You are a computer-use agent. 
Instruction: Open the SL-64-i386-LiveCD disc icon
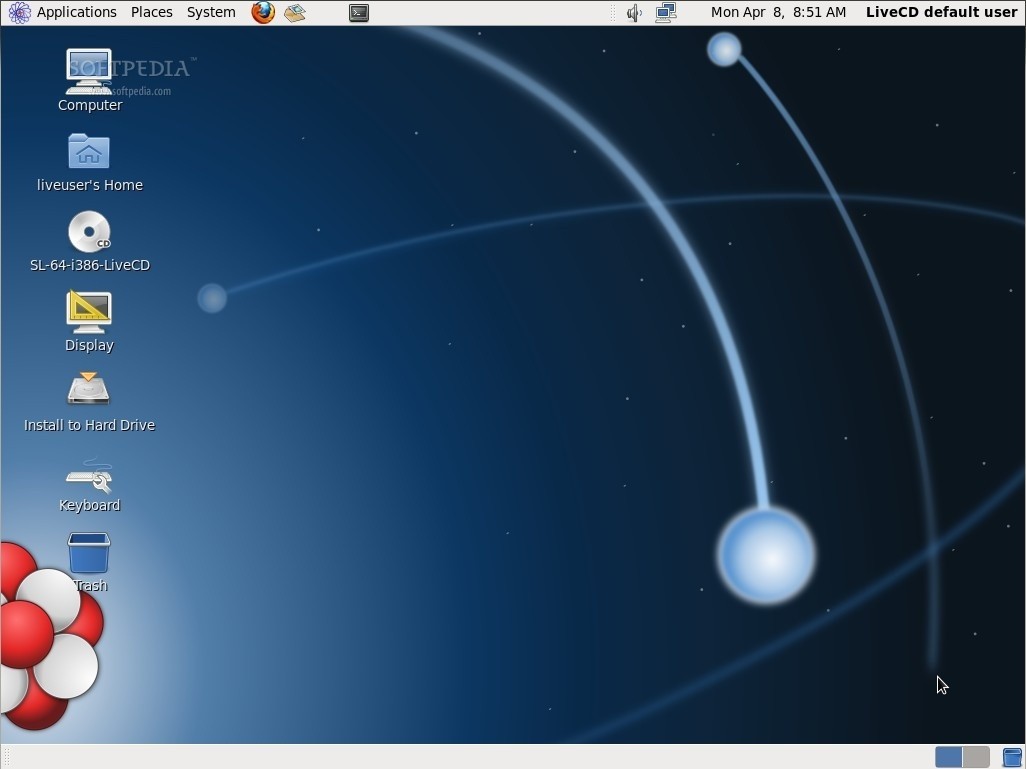(89, 232)
